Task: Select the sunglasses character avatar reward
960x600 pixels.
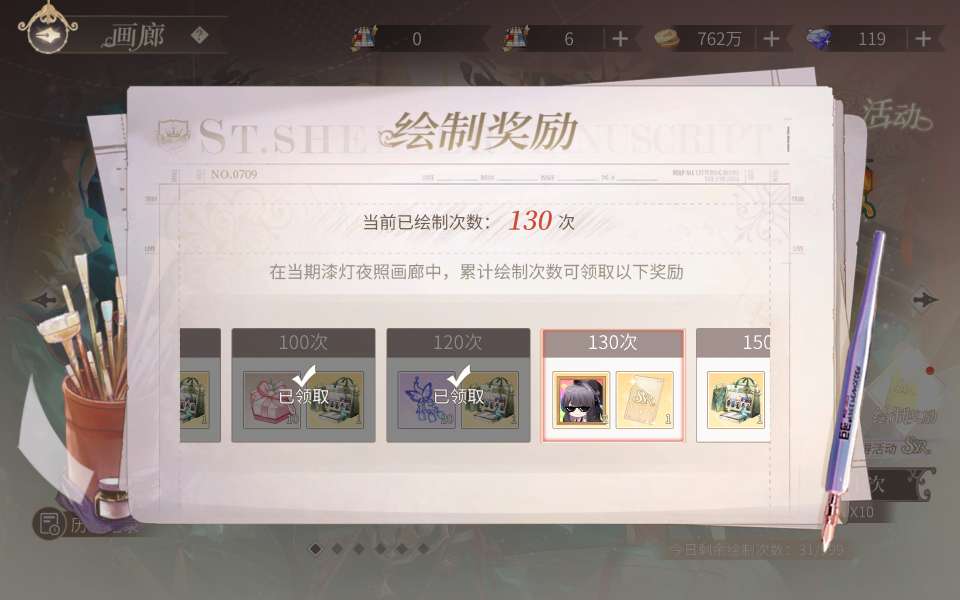Action: coord(581,399)
